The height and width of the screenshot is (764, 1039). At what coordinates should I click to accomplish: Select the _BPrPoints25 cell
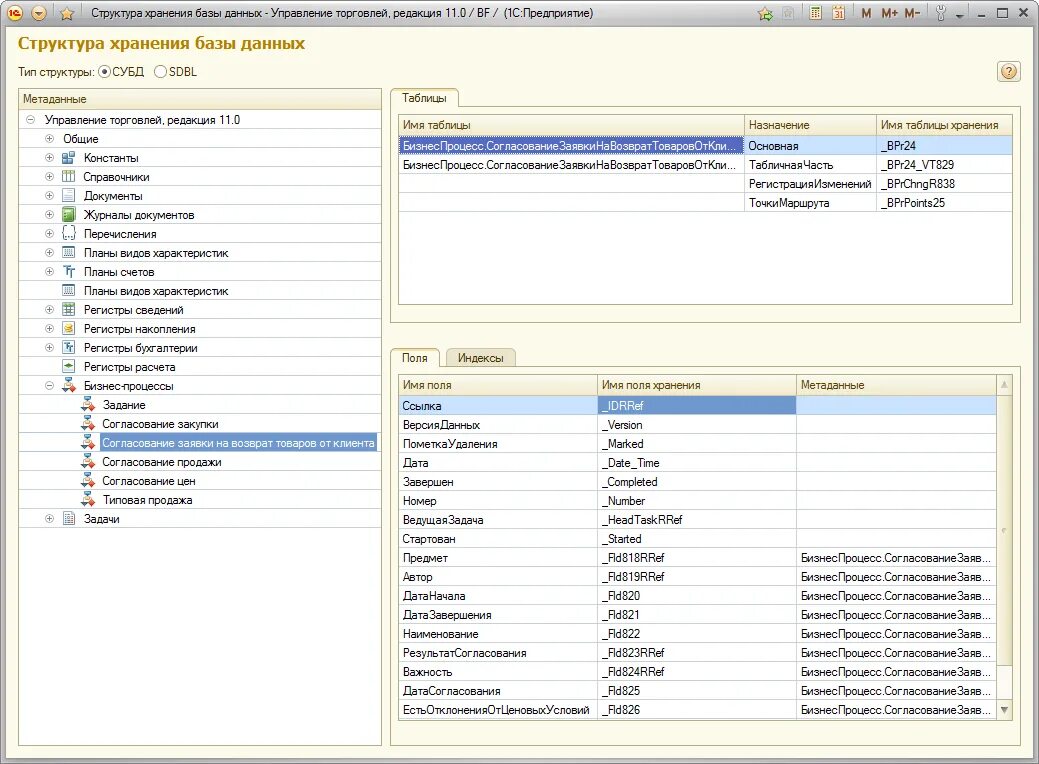[x=944, y=203]
